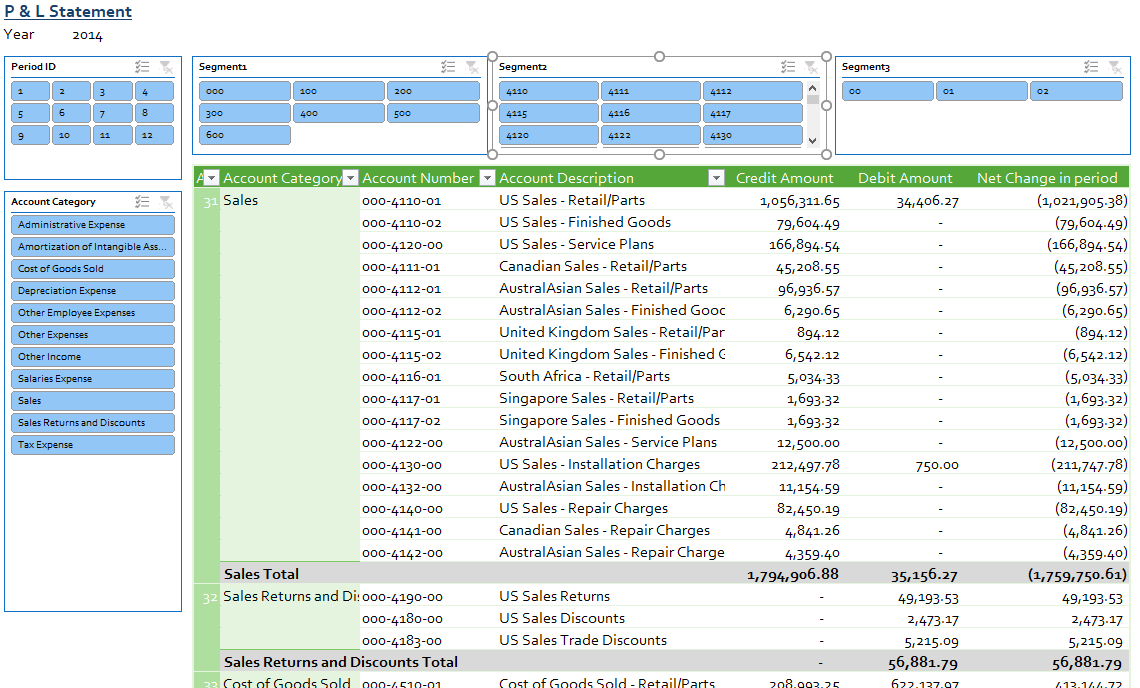
Task: Click the P & L Statement title
Action: (x=68, y=12)
